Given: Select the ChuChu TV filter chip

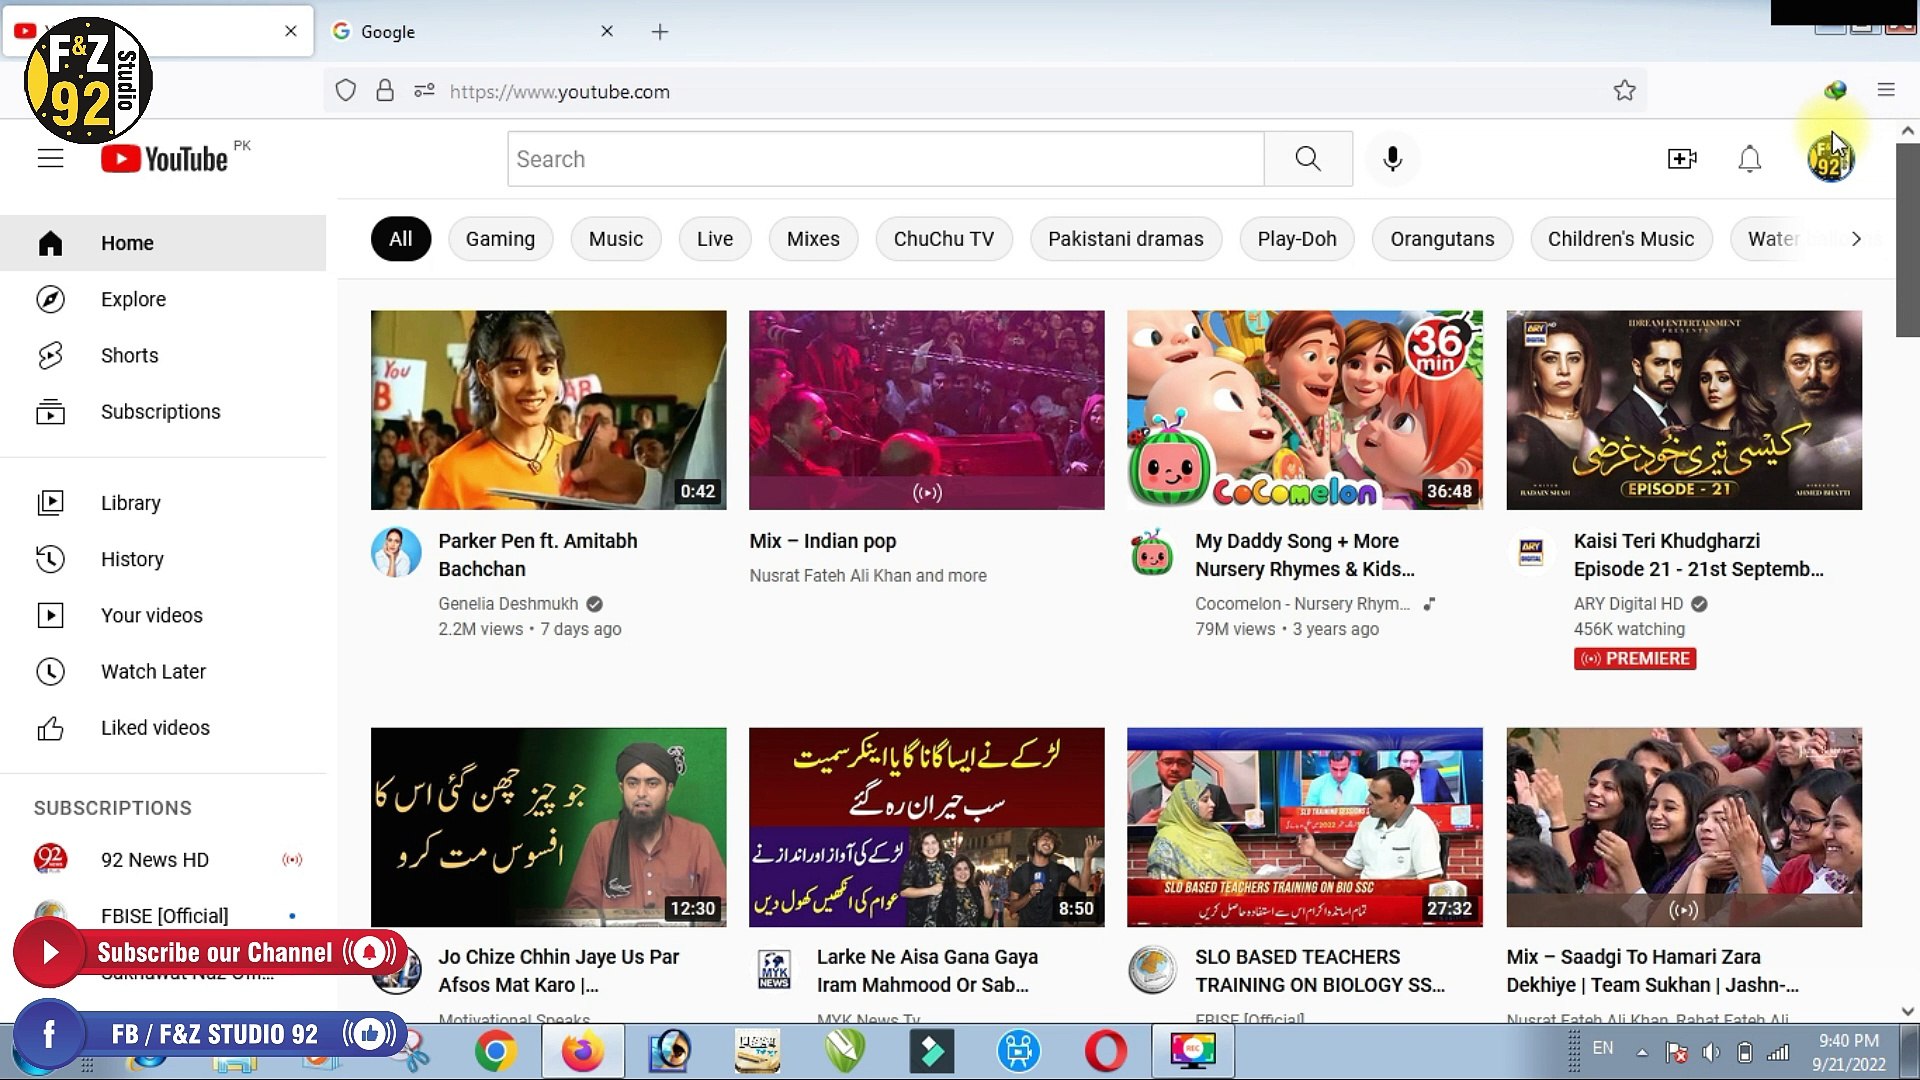Looking at the screenshot, I should coord(944,239).
